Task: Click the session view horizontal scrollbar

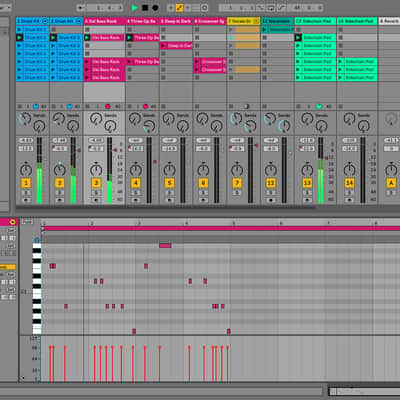Action: click(x=166, y=207)
